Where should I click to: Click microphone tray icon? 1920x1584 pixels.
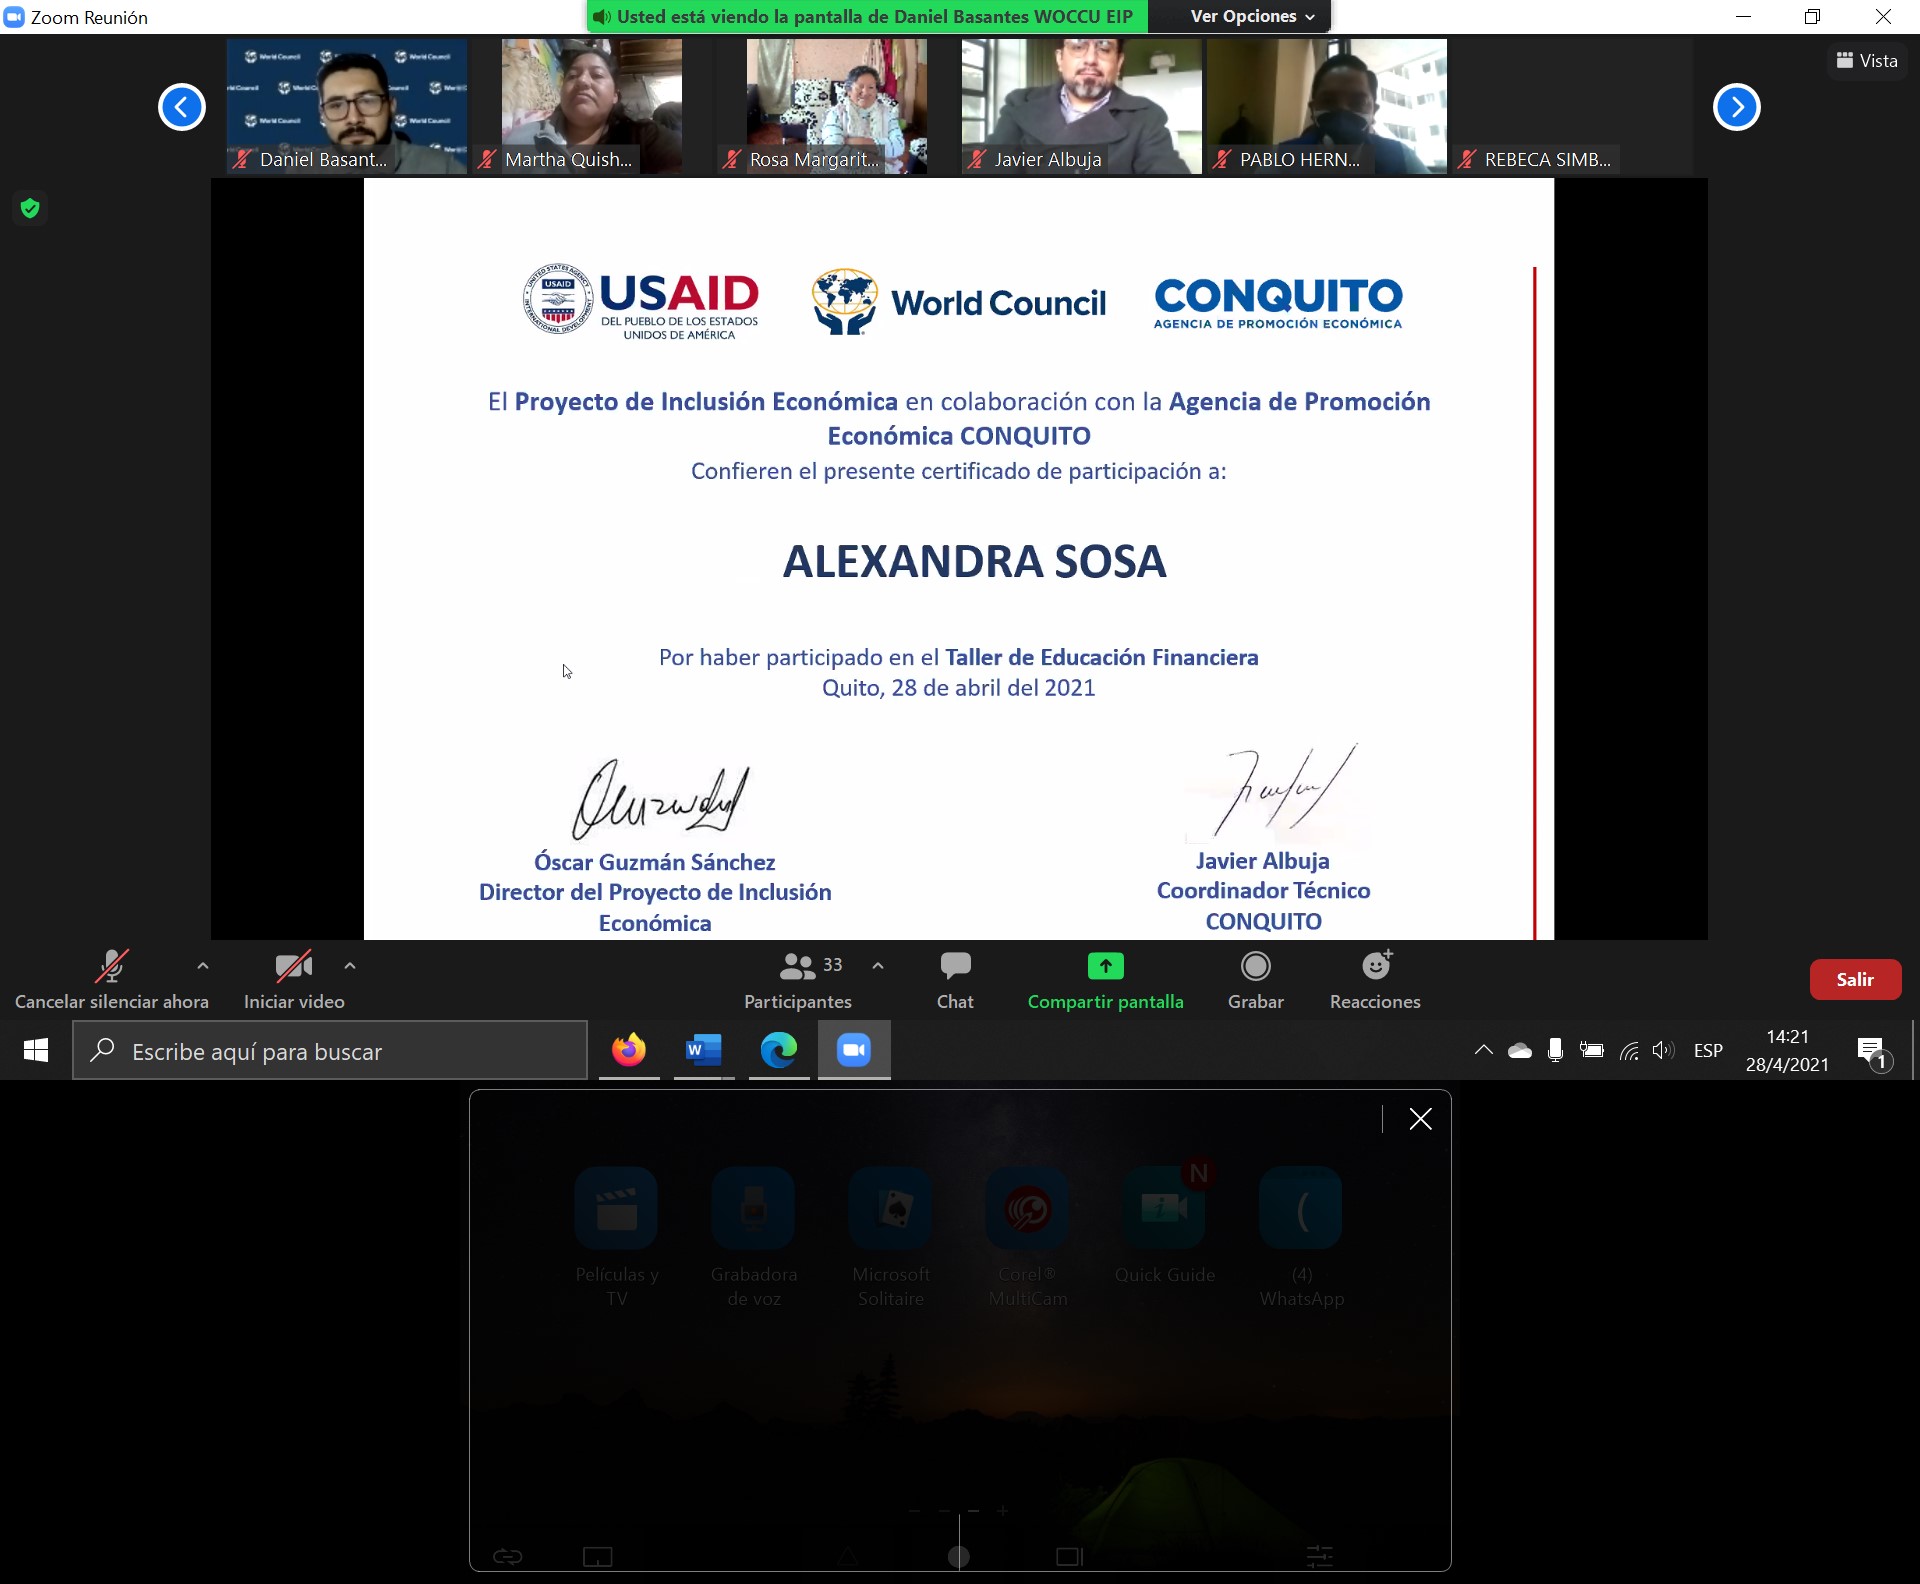pyautogui.click(x=1555, y=1050)
